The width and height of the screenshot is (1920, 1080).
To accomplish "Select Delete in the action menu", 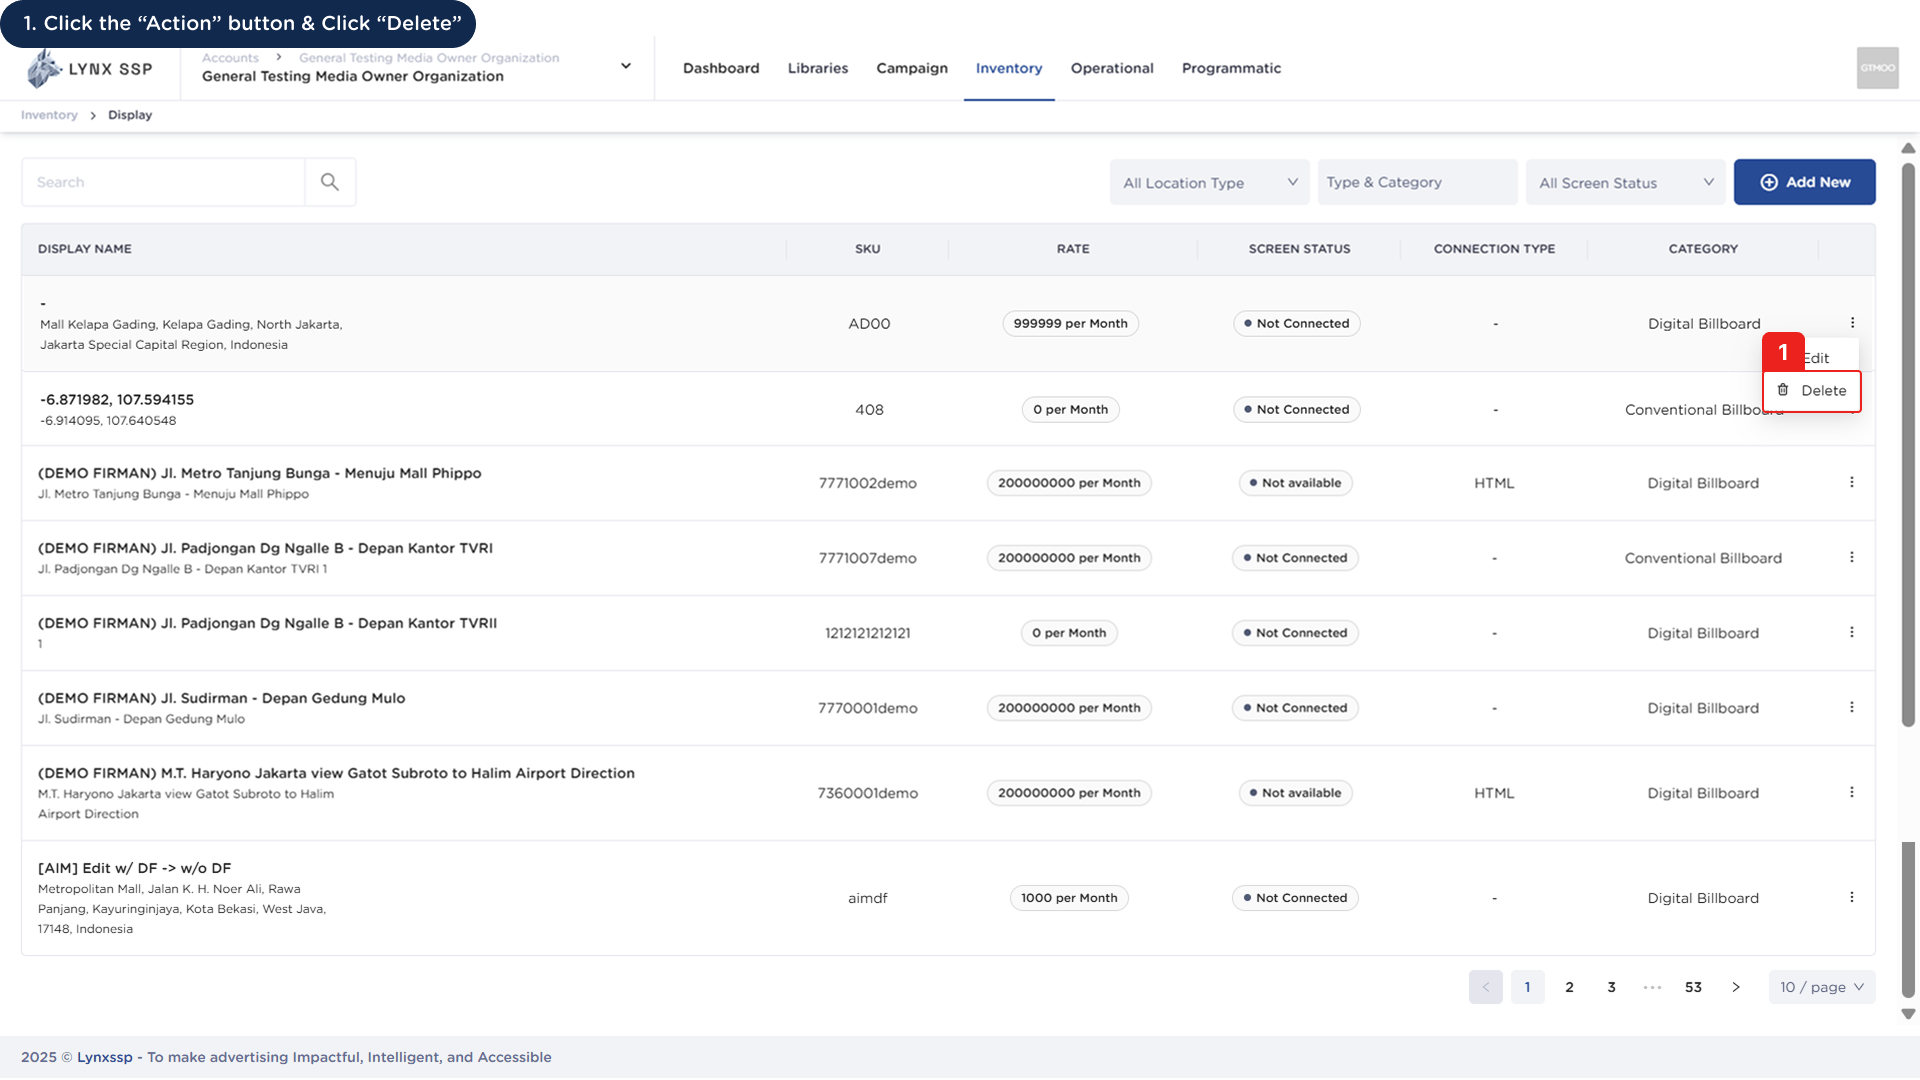I will [1811, 391].
